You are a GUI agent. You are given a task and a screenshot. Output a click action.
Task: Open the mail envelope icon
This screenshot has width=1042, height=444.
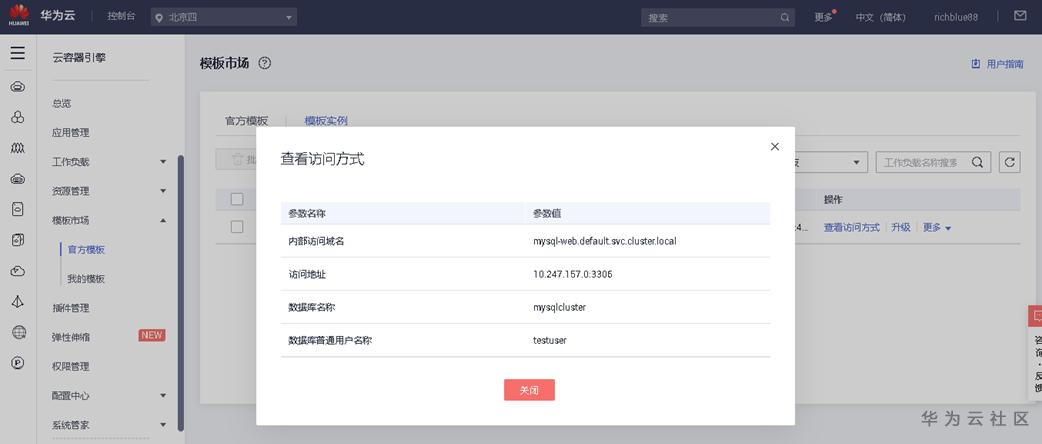pos(1020,16)
